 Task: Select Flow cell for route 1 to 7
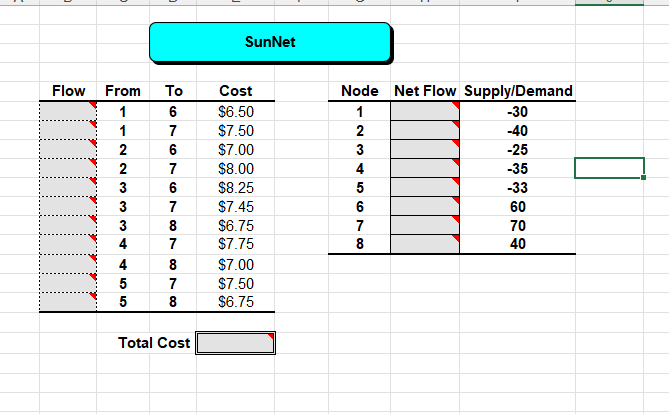click(x=68, y=130)
